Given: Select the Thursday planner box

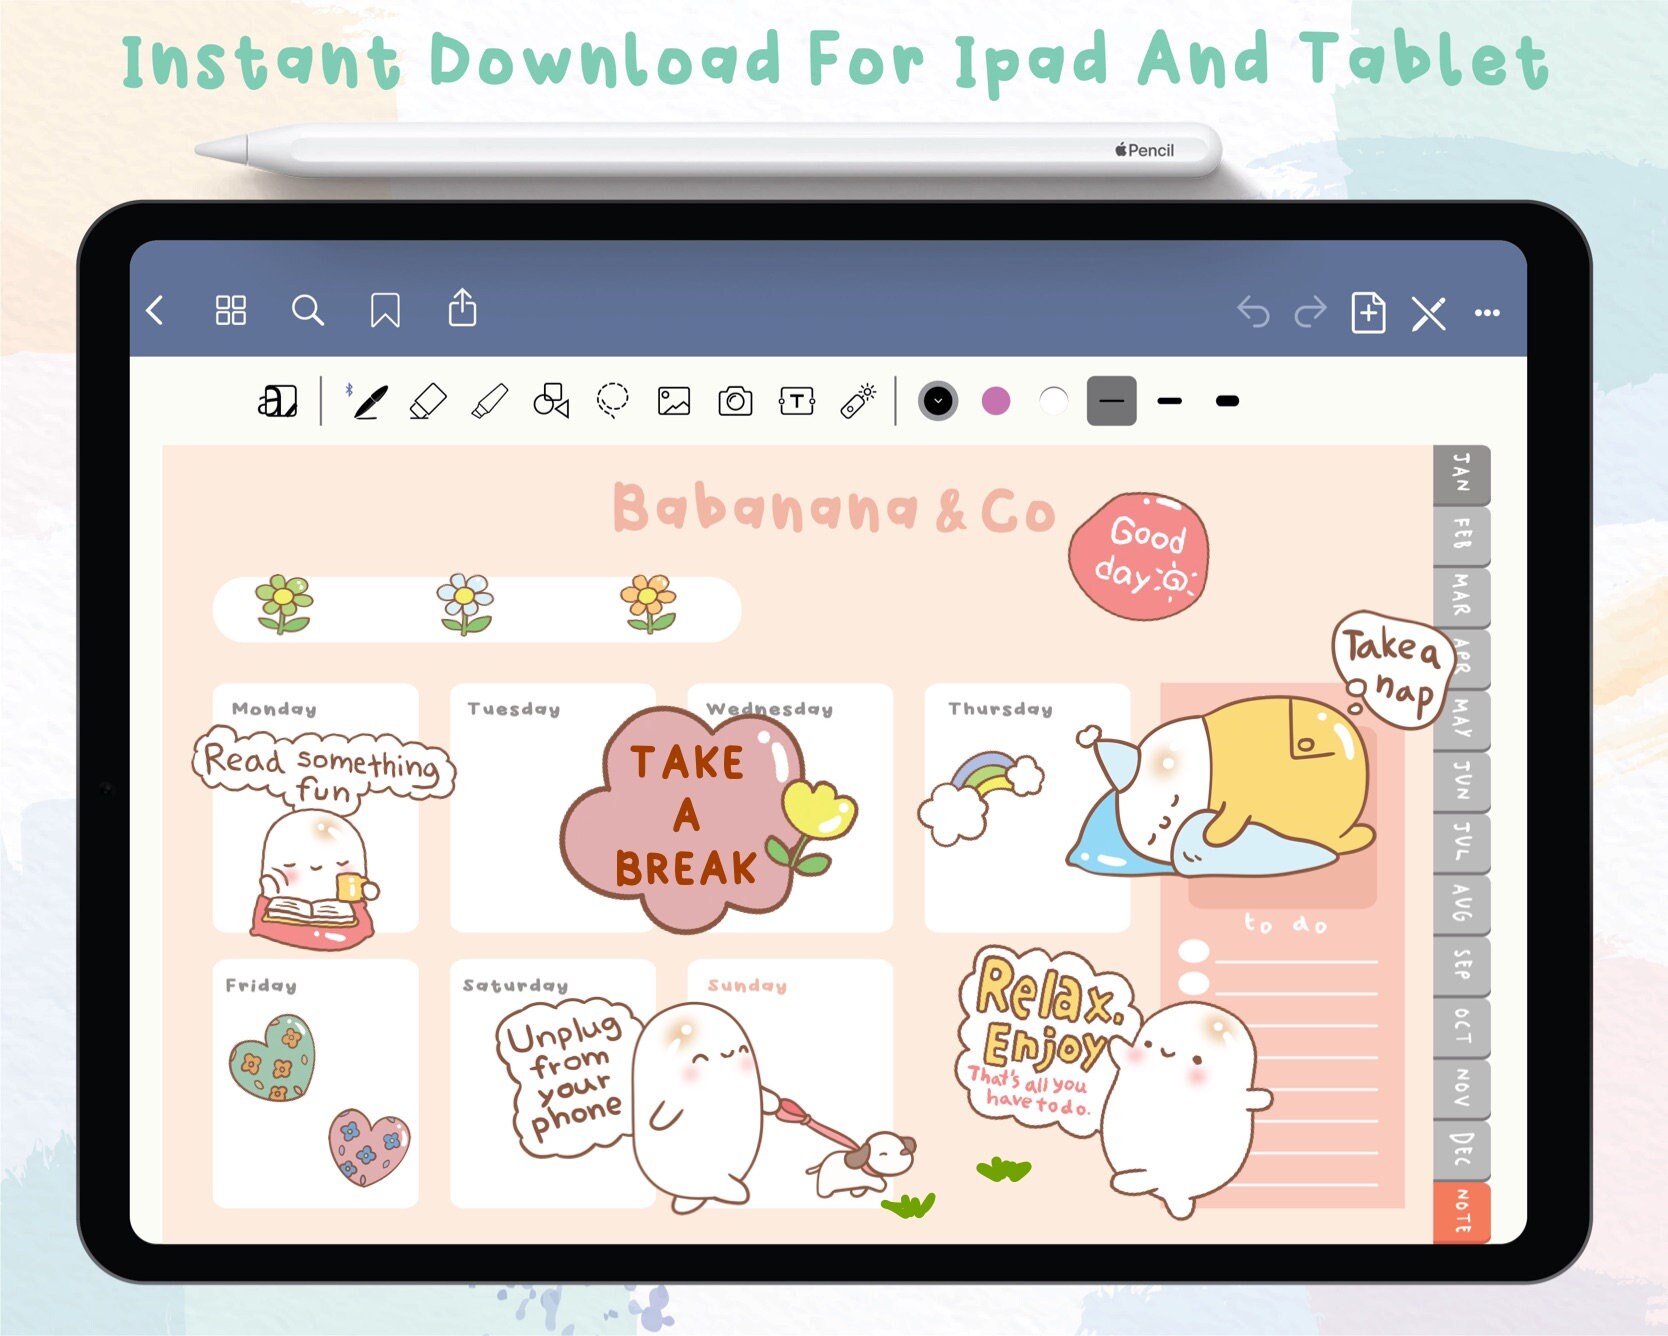Looking at the screenshot, I should (1027, 808).
